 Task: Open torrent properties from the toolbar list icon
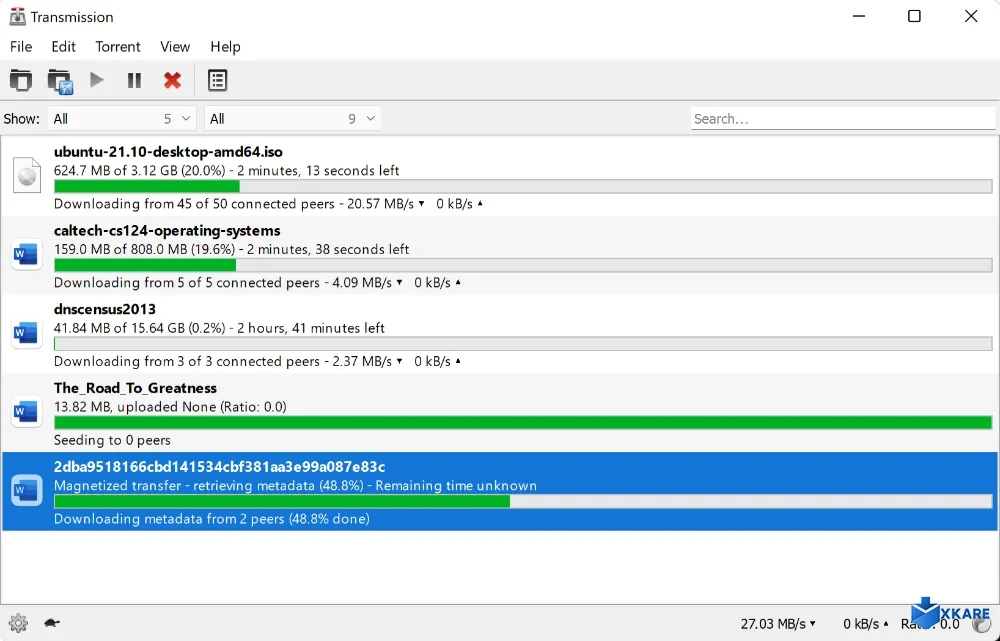[x=217, y=80]
